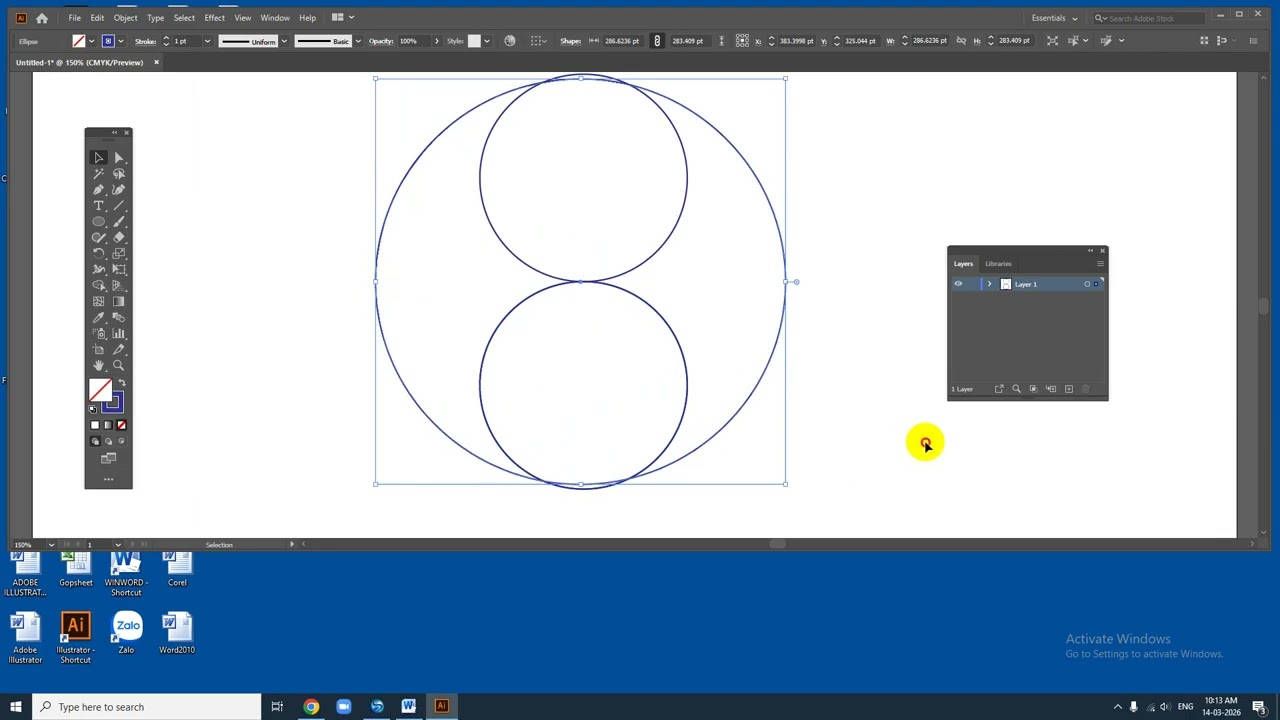The height and width of the screenshot is (720, 1280).
Task: Select the Scale tool
Action: pyautogui.click(x=118, y=254)
